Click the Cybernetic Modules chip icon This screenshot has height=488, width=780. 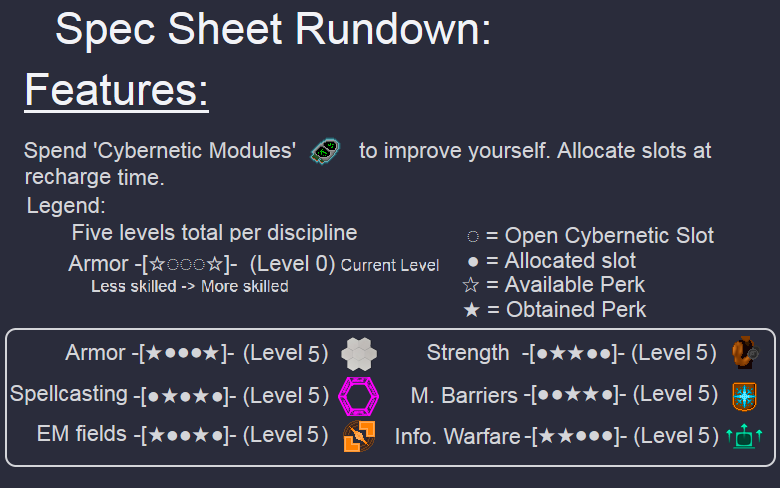coord(325,151)
